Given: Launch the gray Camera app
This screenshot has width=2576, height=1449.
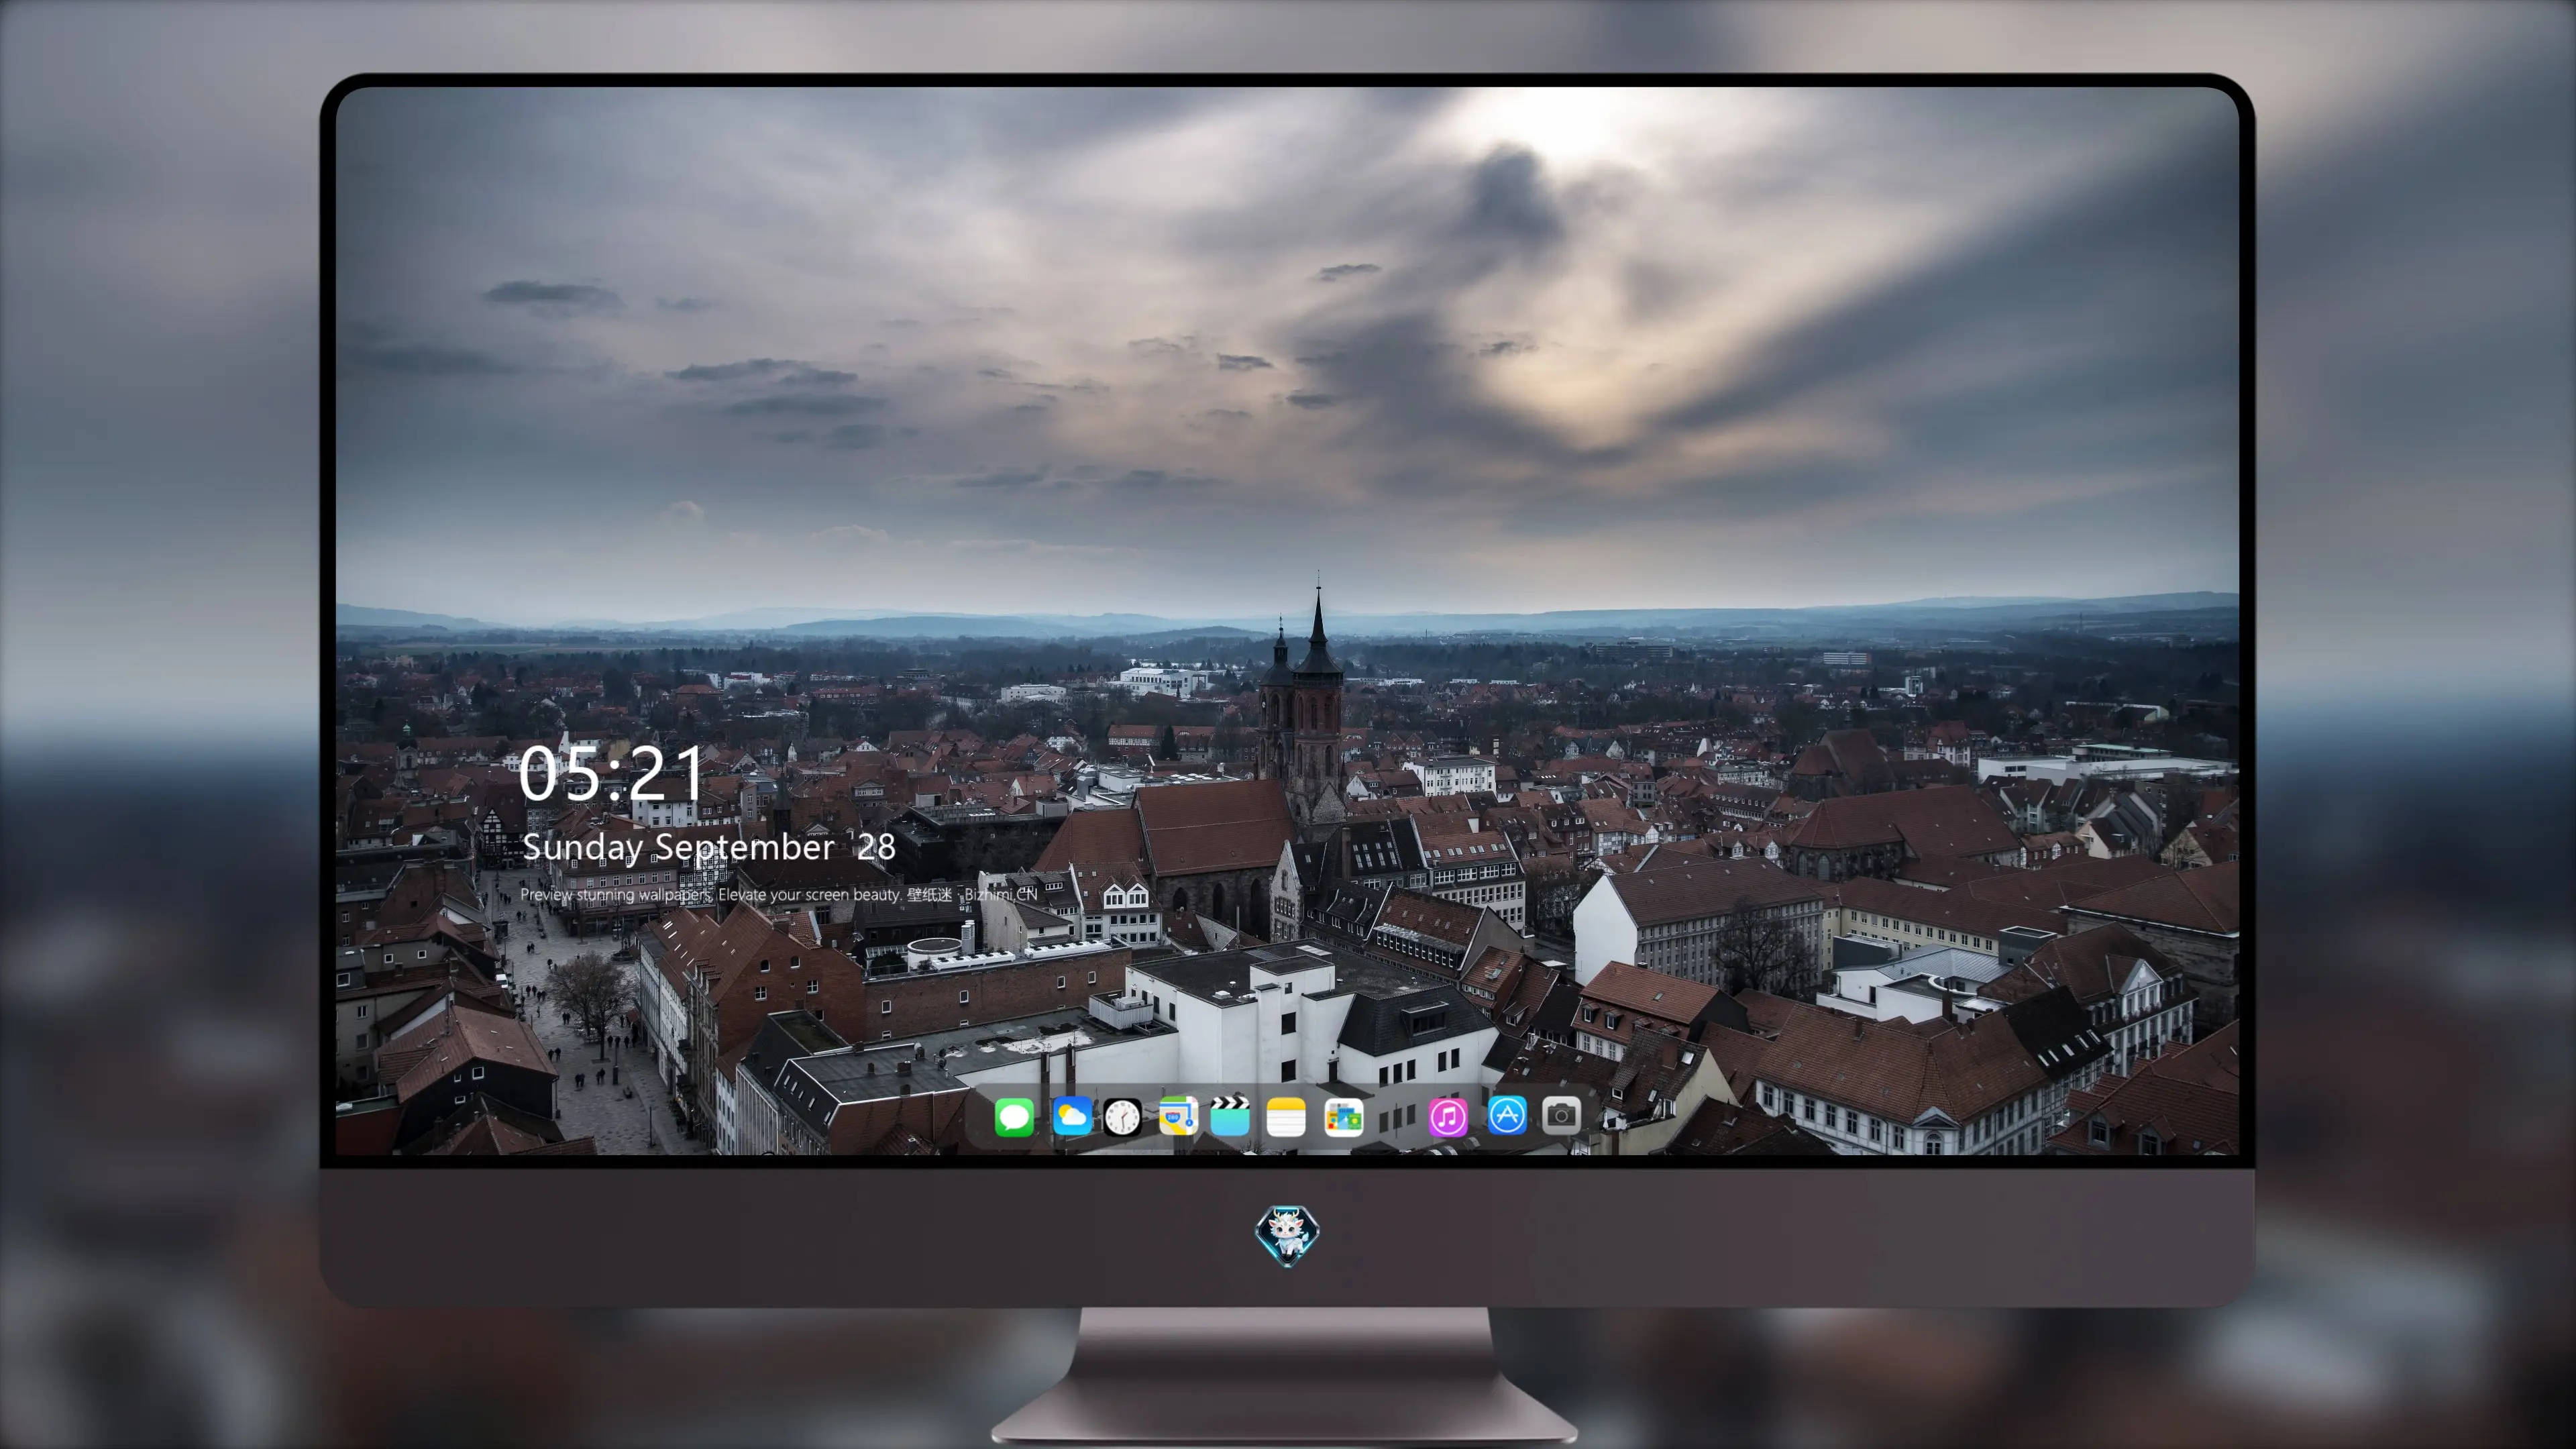Looking at the screenshot, I should pyautogui.click(x=1561, y=1116).
